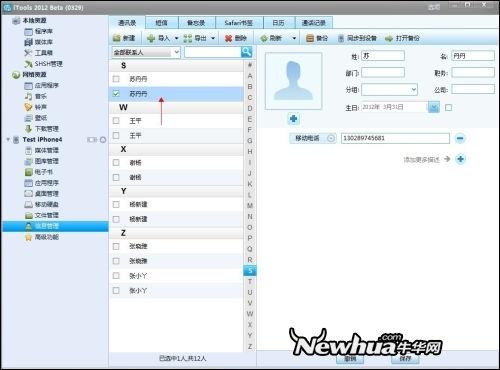Image resolution: width=500 pixels, height=370 pixels.
Task: Switch to the 日历 tab
Action: click(278, 23)
